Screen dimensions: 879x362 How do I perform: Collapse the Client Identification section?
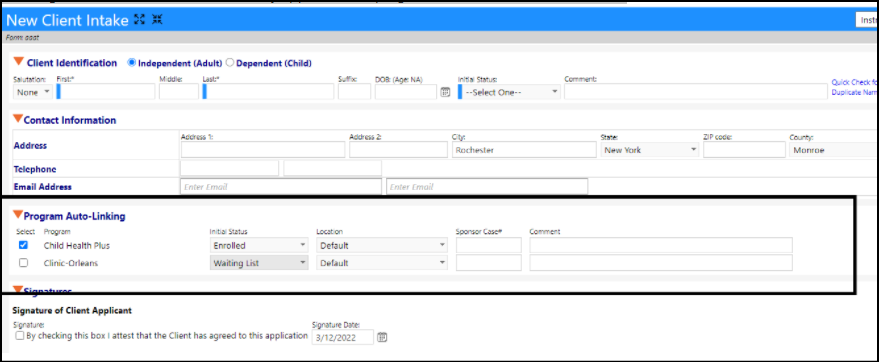(x=18, y=62)
